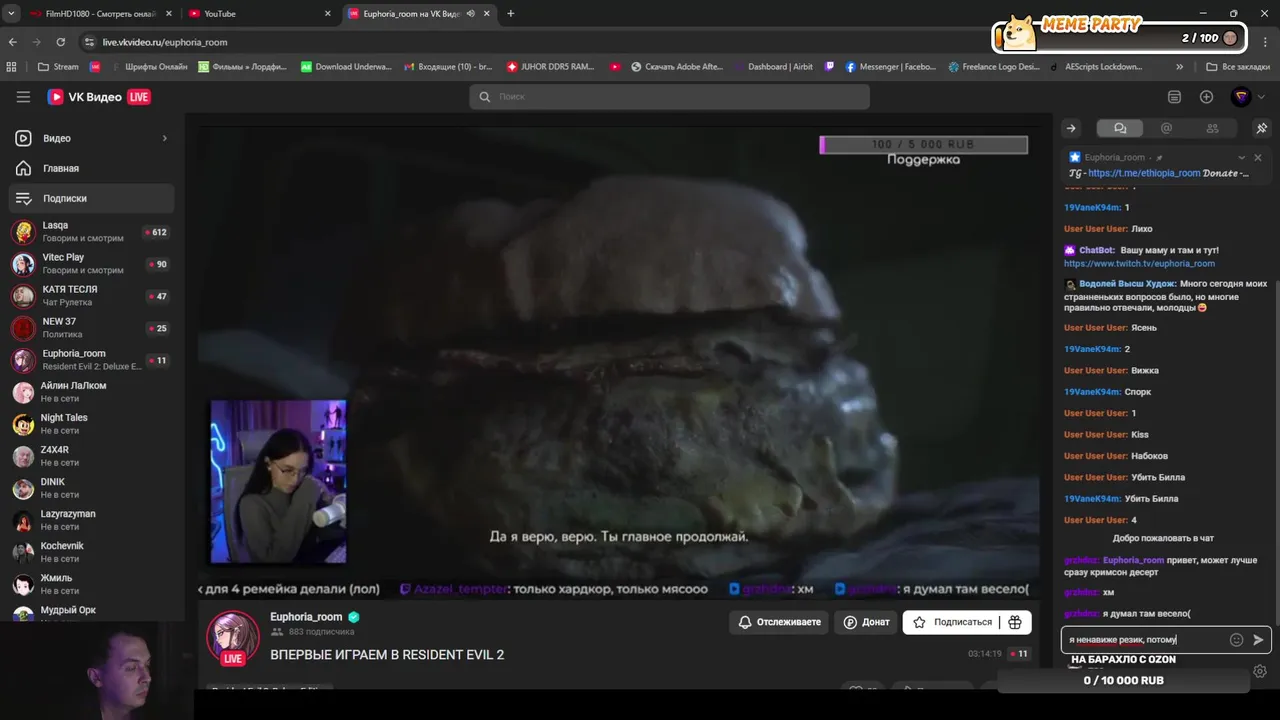Open Euphoria_room in the sidebar list
The width and height of the screenshot is (1280, 720).
click(x=91, y=360)
